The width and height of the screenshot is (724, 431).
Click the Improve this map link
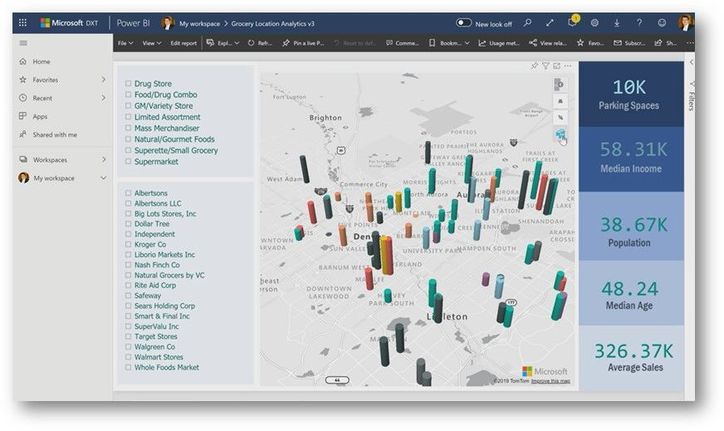tap(550, 381)
